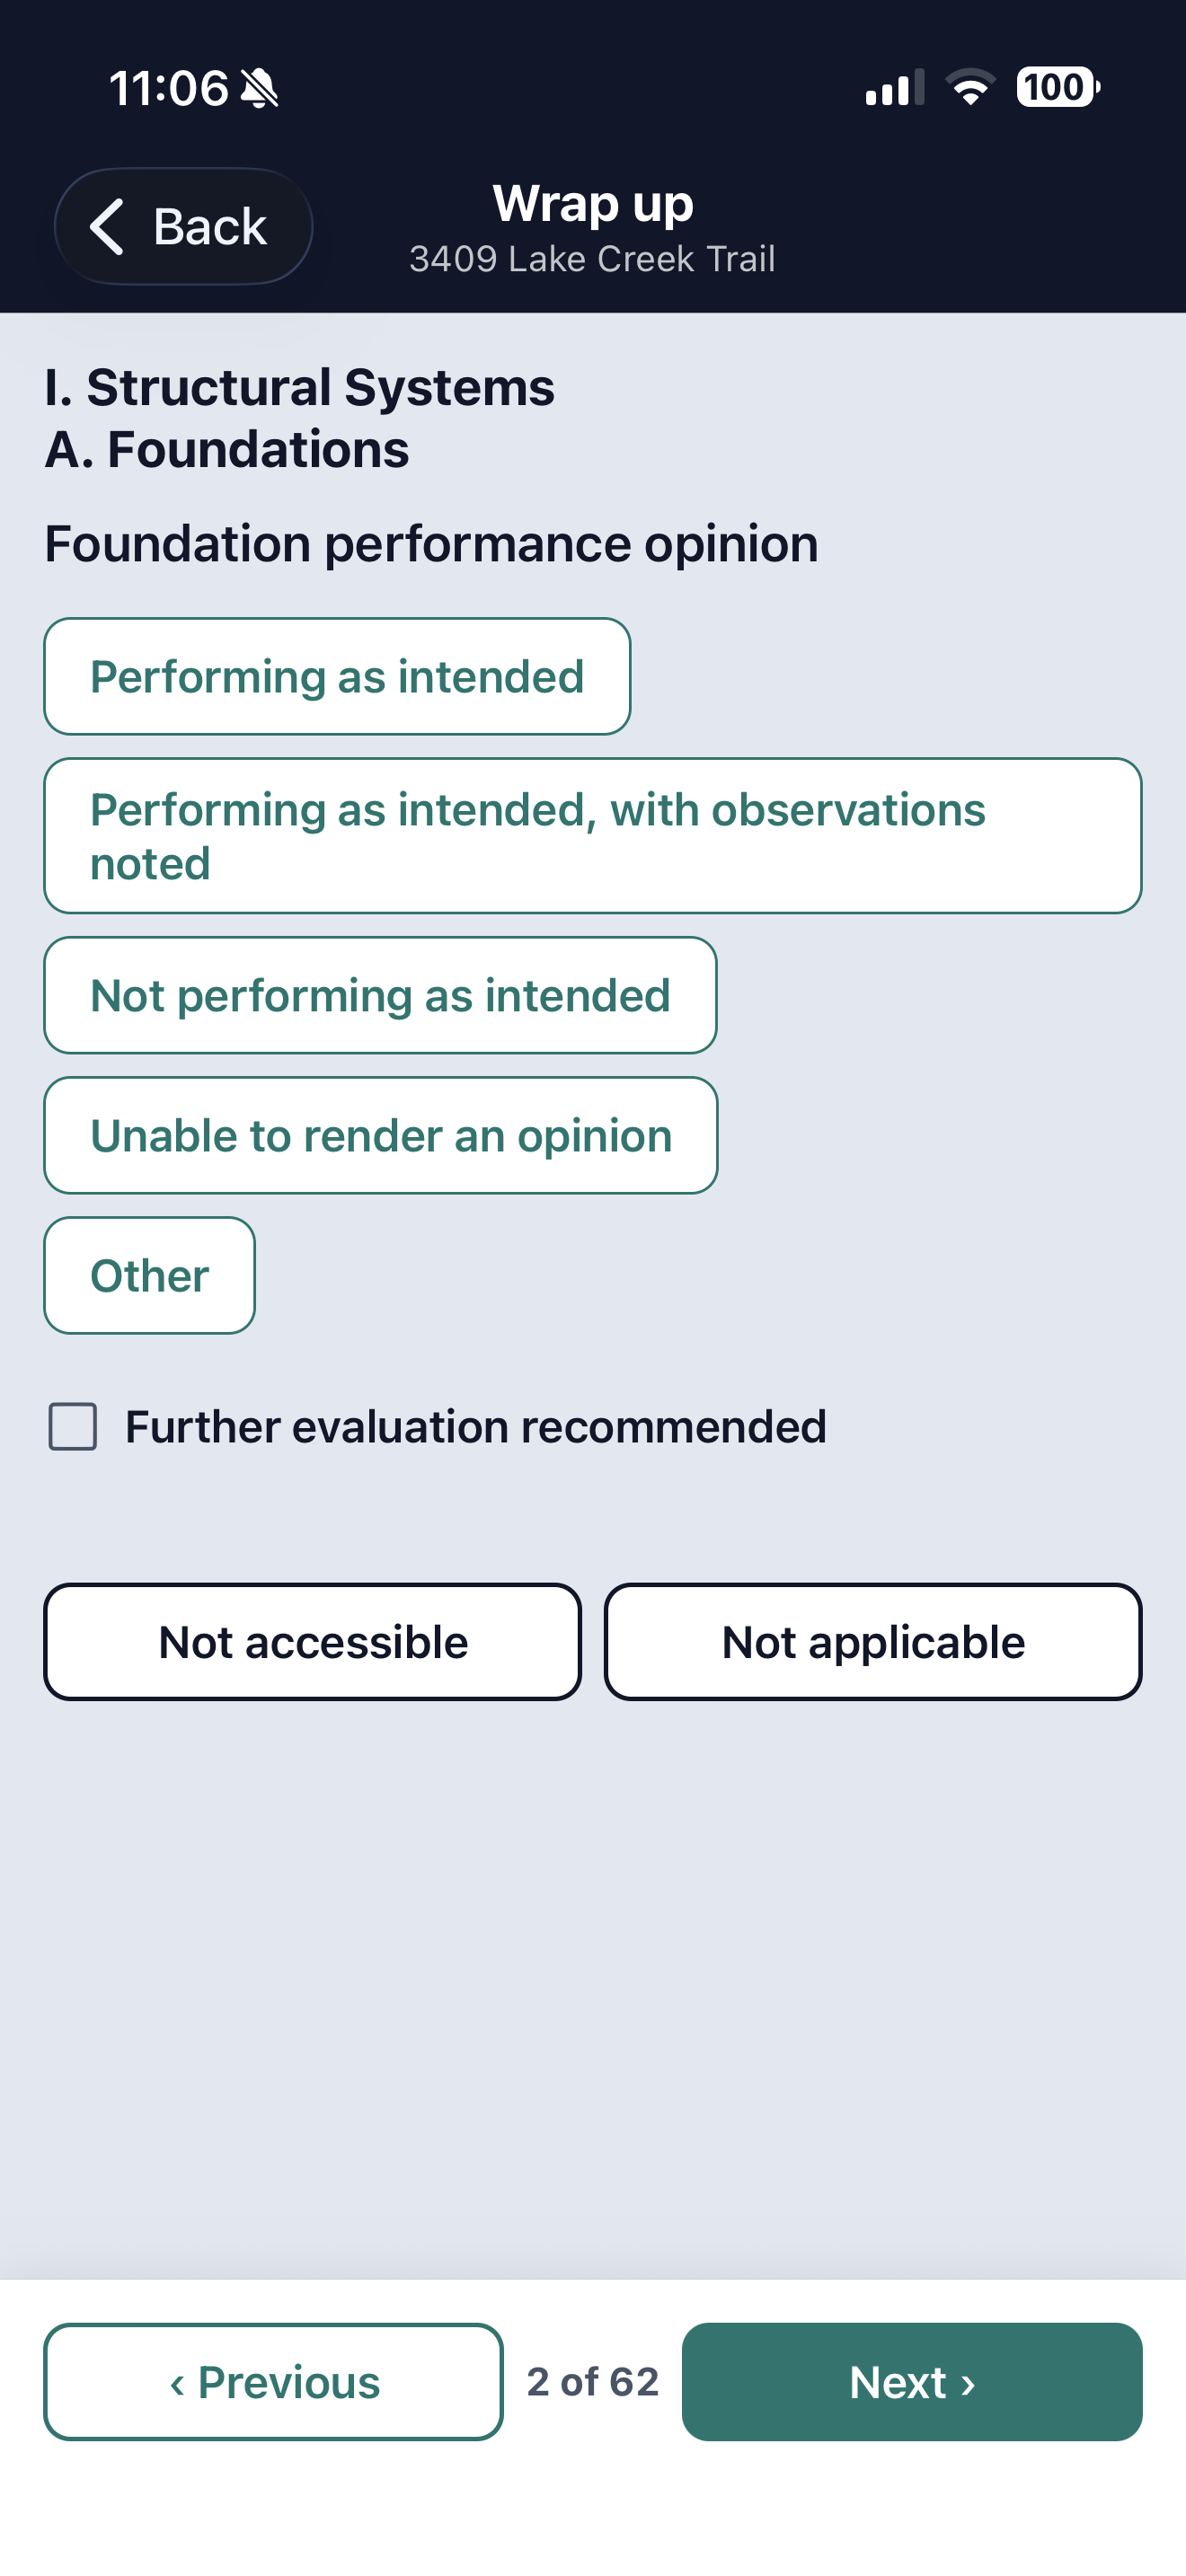Select Not performing as intended
This screenshot has width=1186, height=2576.
click(x=380, y=995)
